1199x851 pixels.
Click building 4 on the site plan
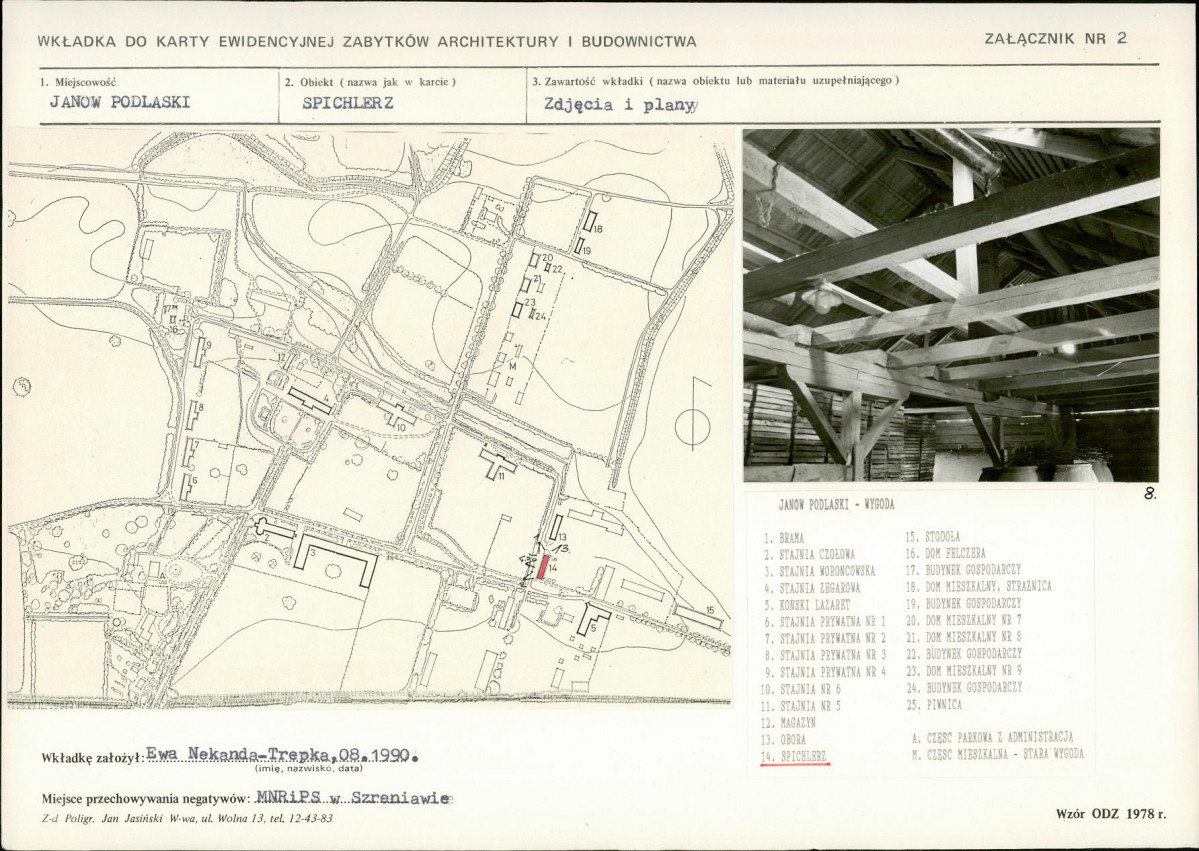(x=311, y=400)
